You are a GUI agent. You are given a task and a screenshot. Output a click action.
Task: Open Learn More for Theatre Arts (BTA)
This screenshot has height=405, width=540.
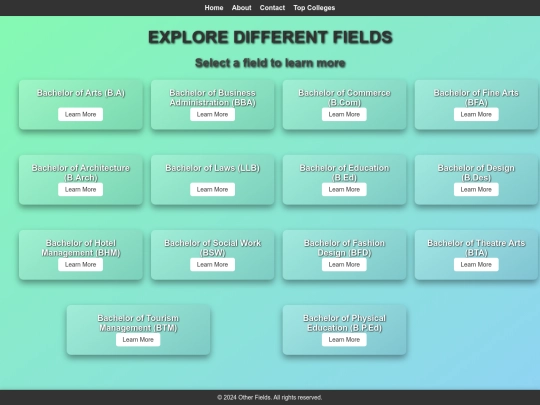point(476,264)
